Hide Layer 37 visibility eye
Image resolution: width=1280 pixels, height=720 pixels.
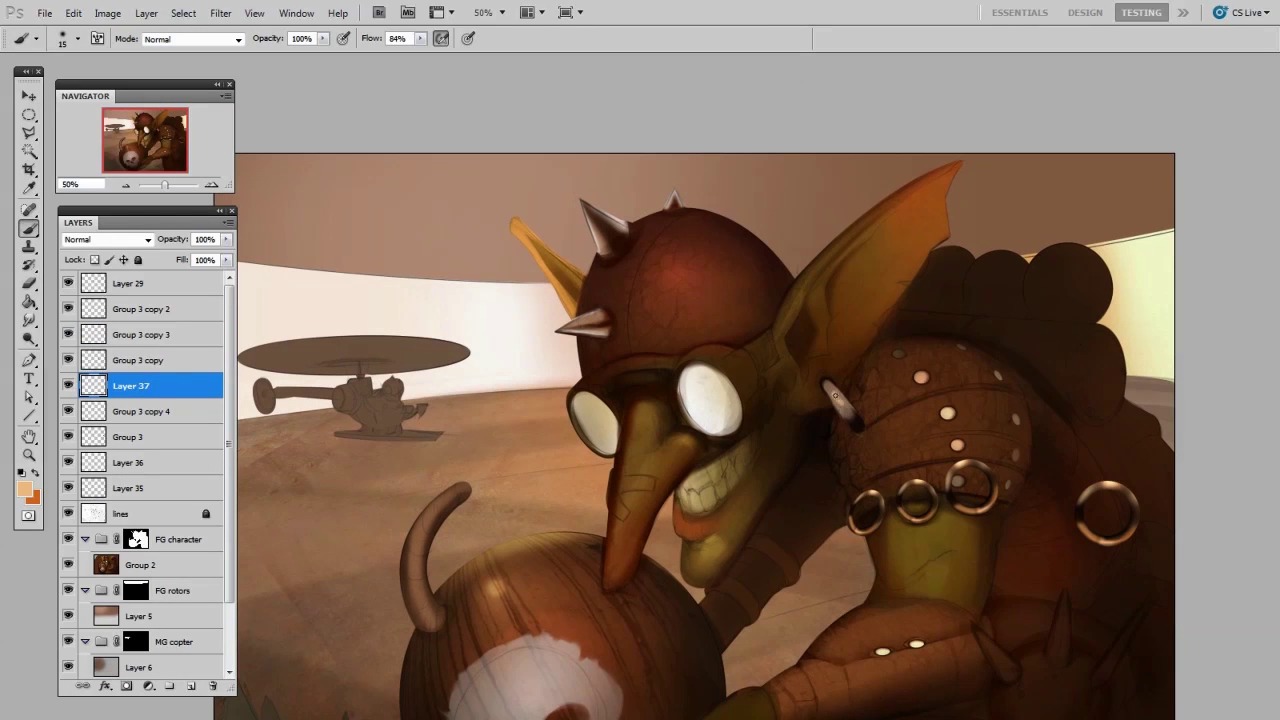click(68, 385)
